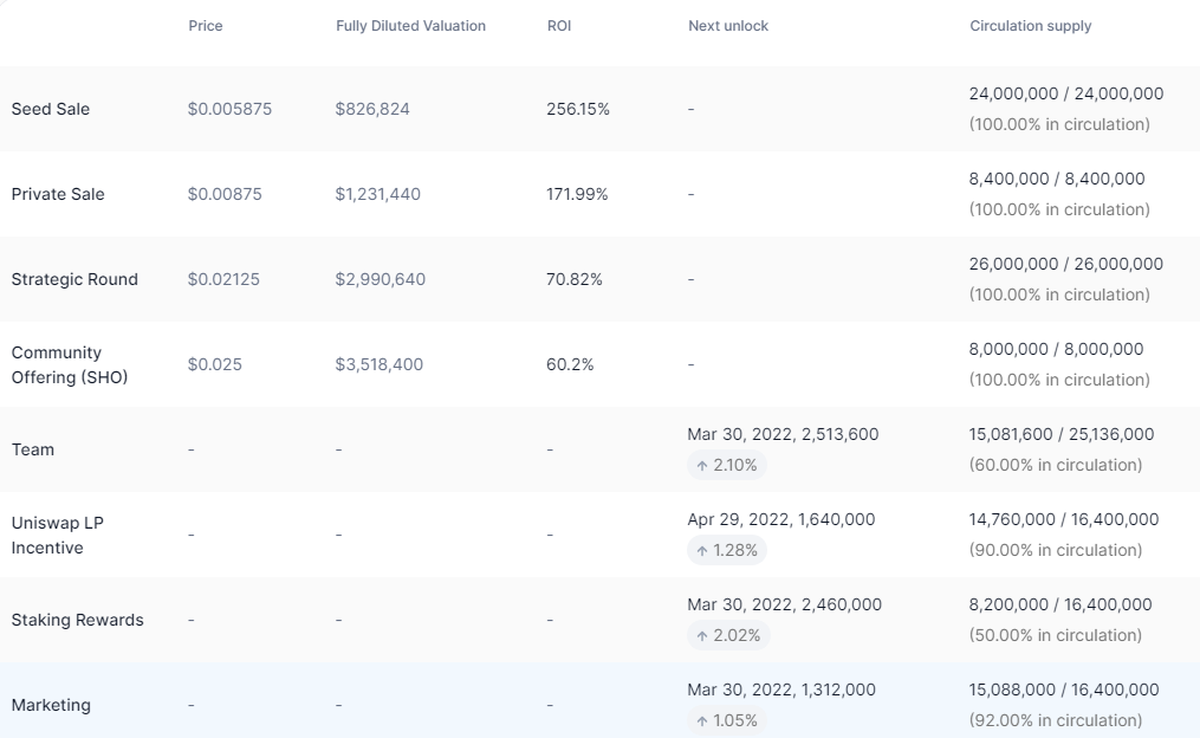Choose the Staking Rewards row label

point(77,620)
